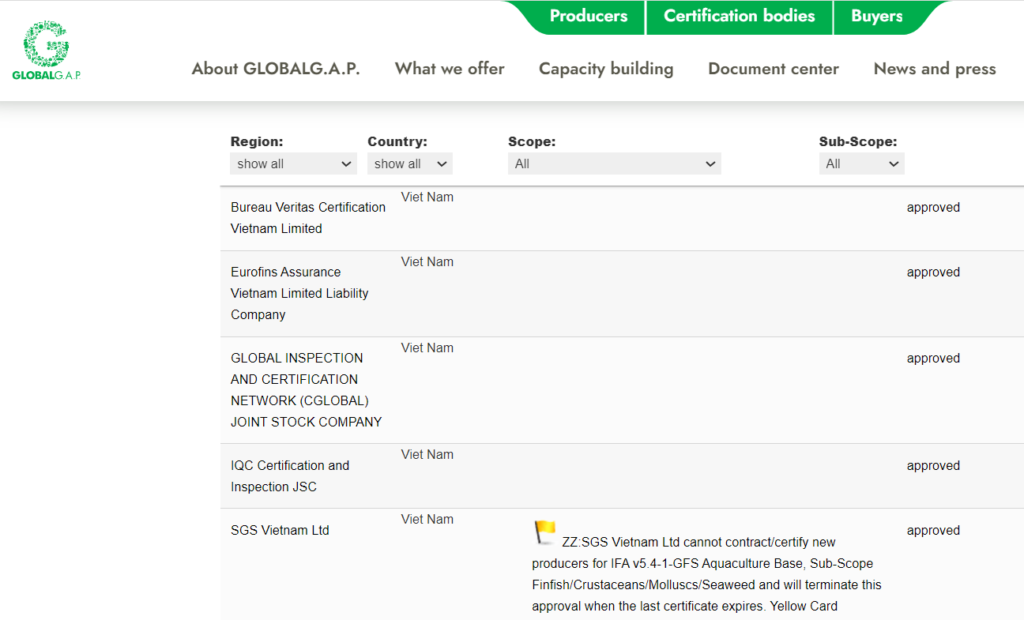Click approved status for Eurofins Assurance
Image resolution: width=1024 pixels, height=620 pixels.
(x=933, y=272)
